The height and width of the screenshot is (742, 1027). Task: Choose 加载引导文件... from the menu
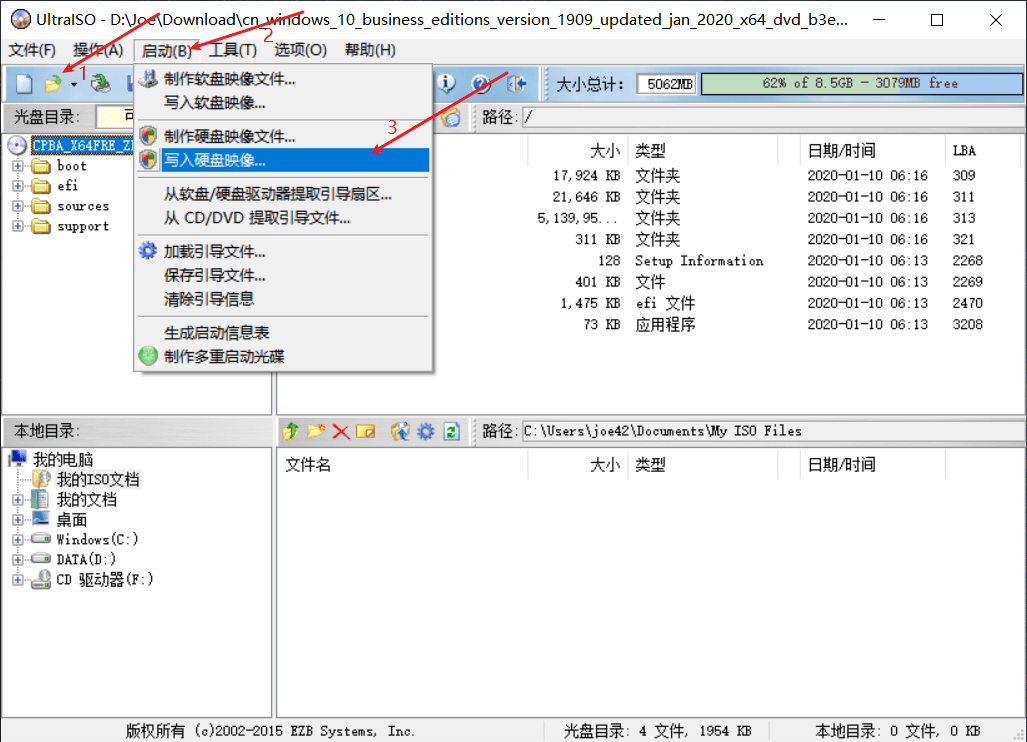284,251
